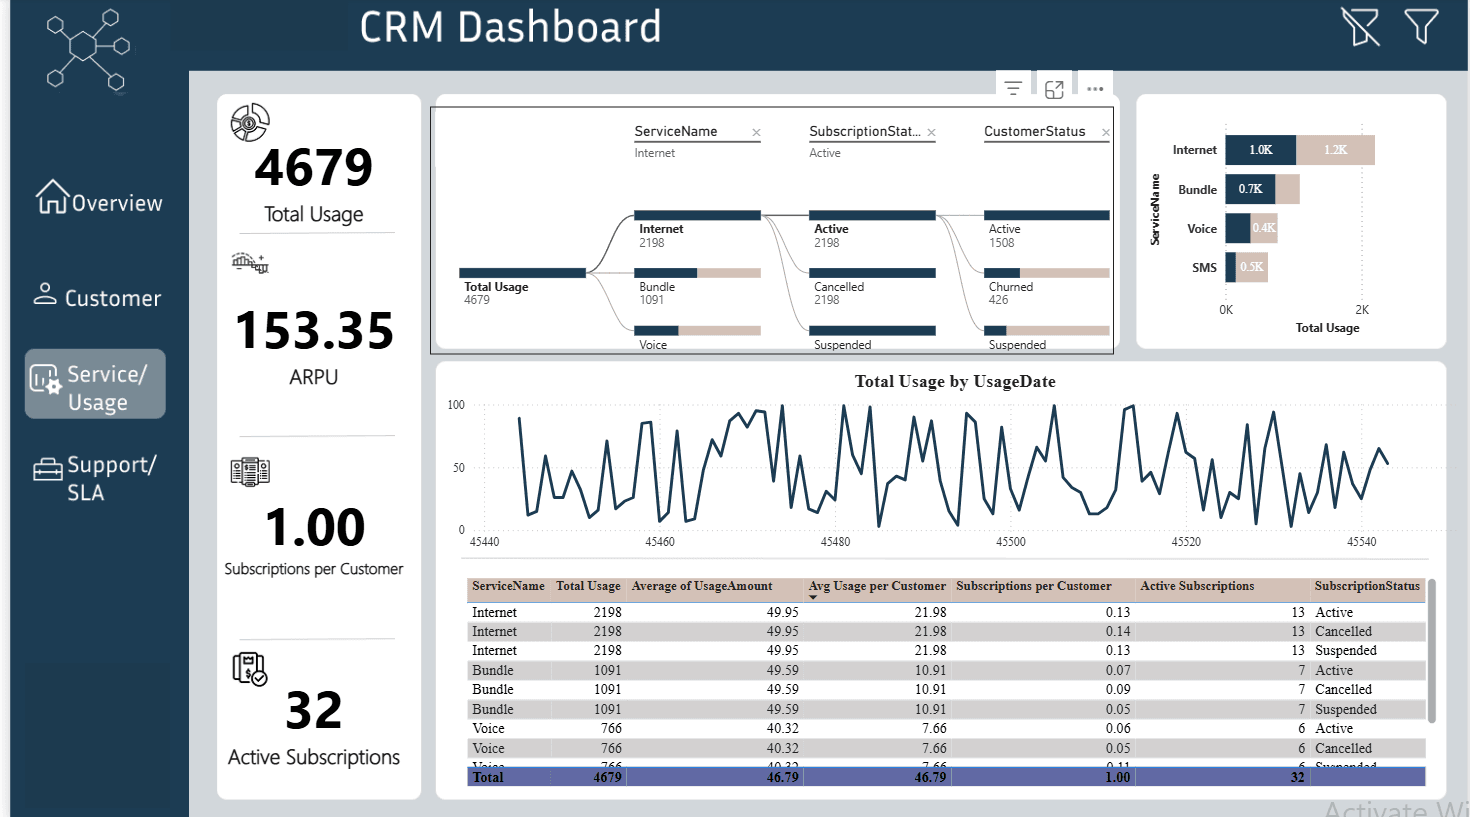
Task: Click the ARPU card icon
Action: (250, 263)
